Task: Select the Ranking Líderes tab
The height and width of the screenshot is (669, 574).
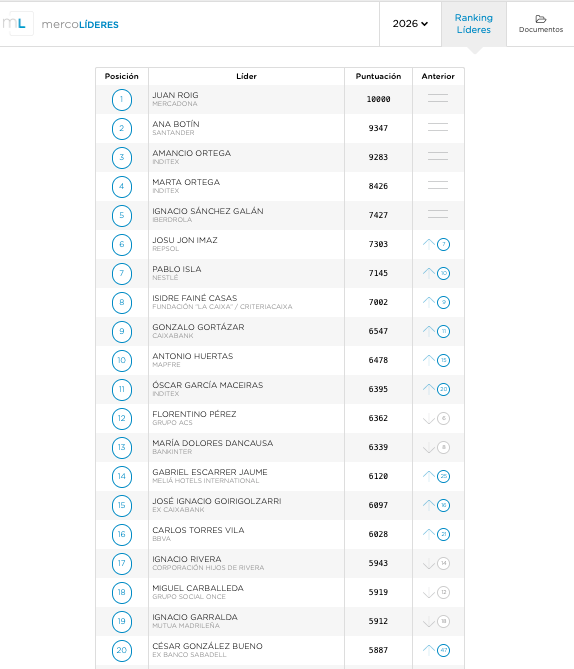Action: [474, 24]
